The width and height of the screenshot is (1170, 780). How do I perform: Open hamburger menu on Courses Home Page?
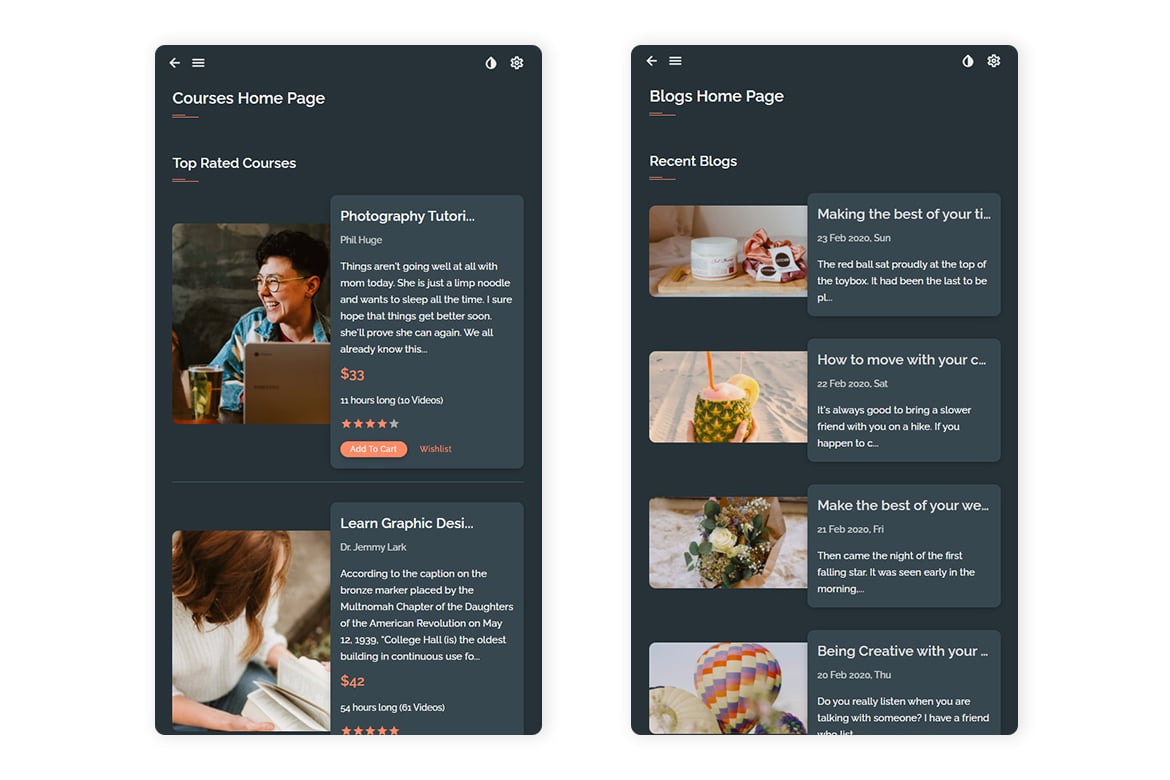198,63
